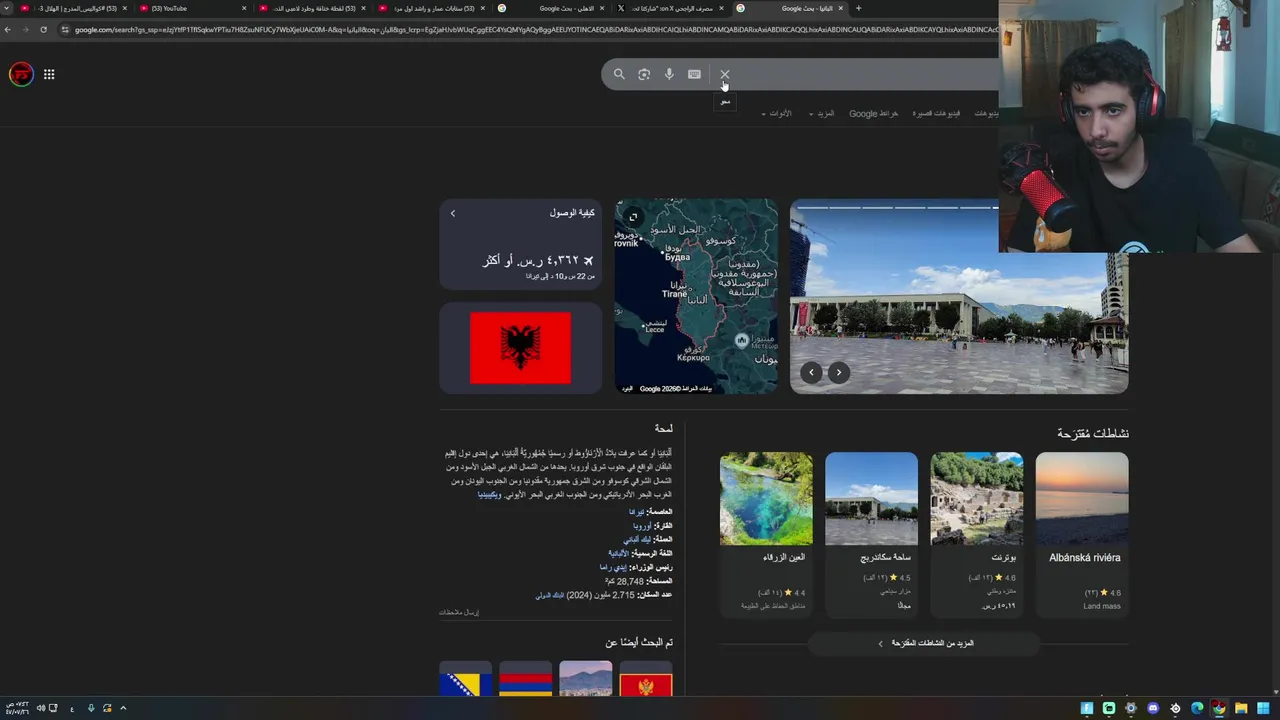Image resolution: width=1280 pixels, height=720 pixels.
Task: Open Bosnia flag related search
Action: 466,679
